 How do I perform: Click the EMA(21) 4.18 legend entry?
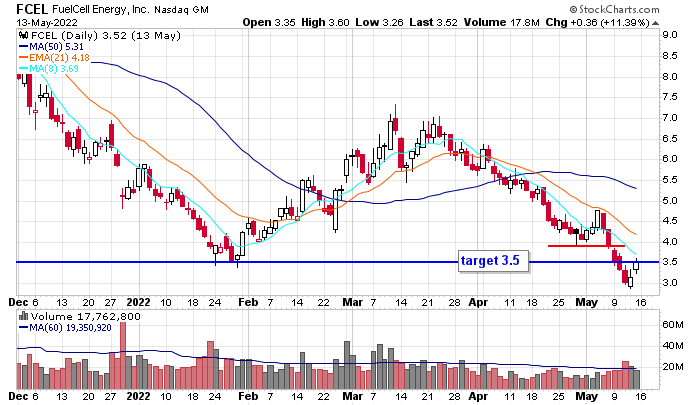[x=54, y=58]
